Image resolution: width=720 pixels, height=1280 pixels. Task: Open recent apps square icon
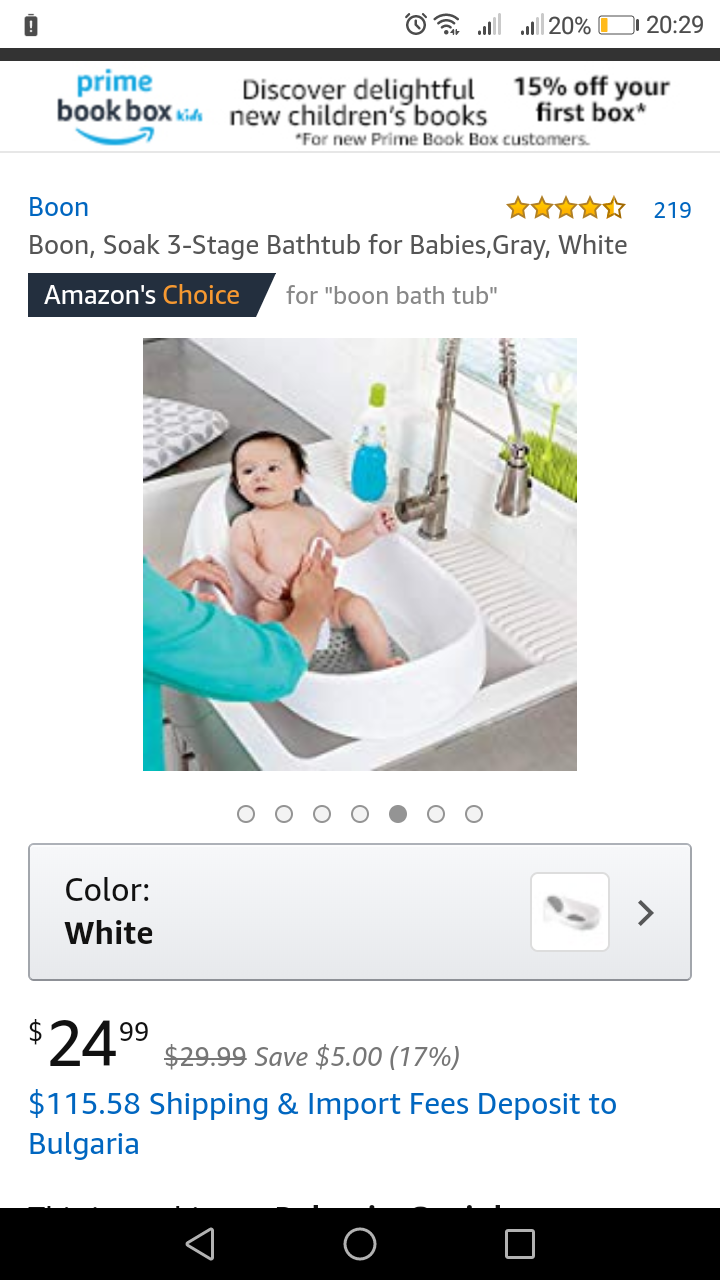520,1244
